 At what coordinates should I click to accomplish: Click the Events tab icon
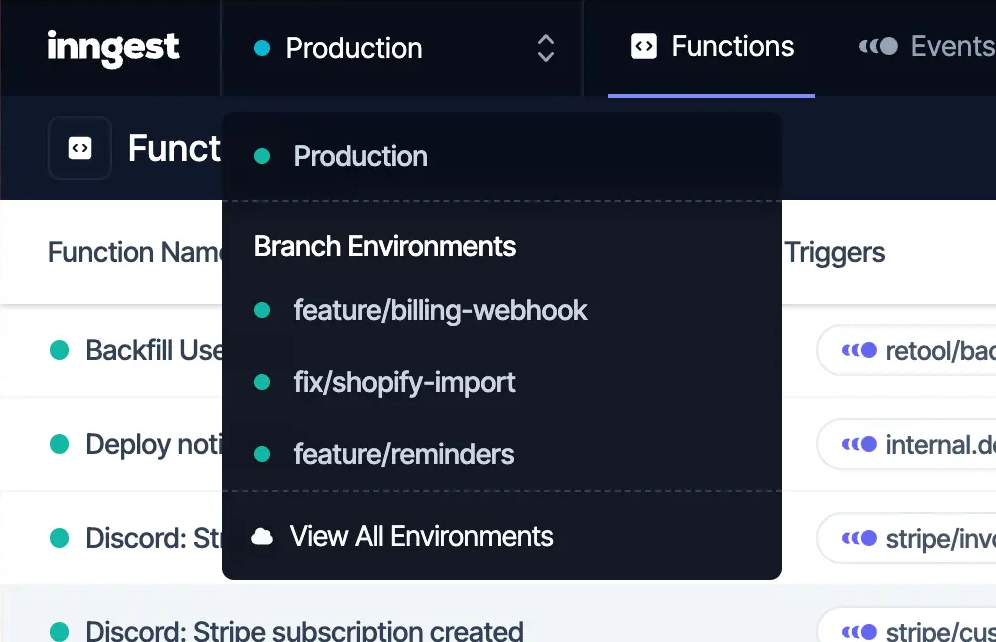tap(878, 46)
